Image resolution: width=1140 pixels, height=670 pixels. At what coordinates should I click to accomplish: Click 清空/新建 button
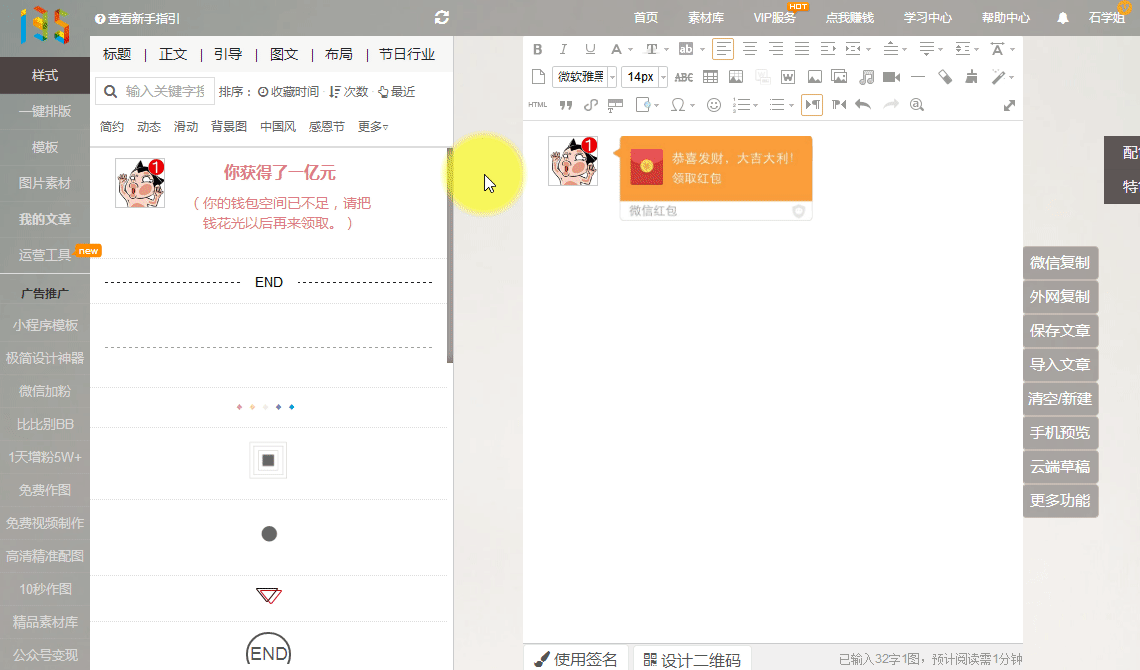[x=1060, y=399]
